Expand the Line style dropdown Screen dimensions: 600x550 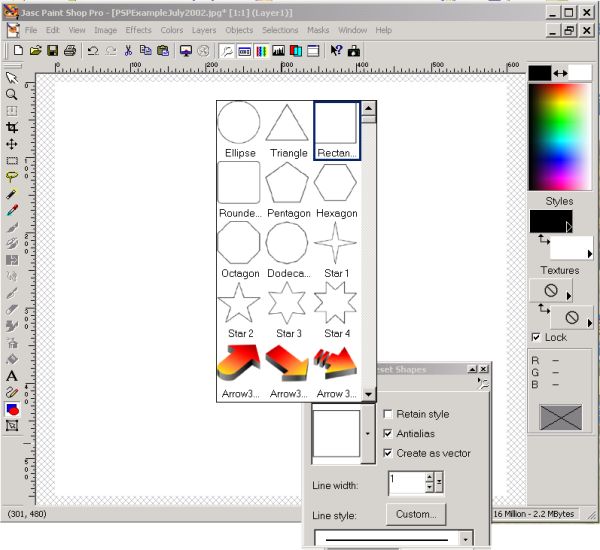coord(465,539)
